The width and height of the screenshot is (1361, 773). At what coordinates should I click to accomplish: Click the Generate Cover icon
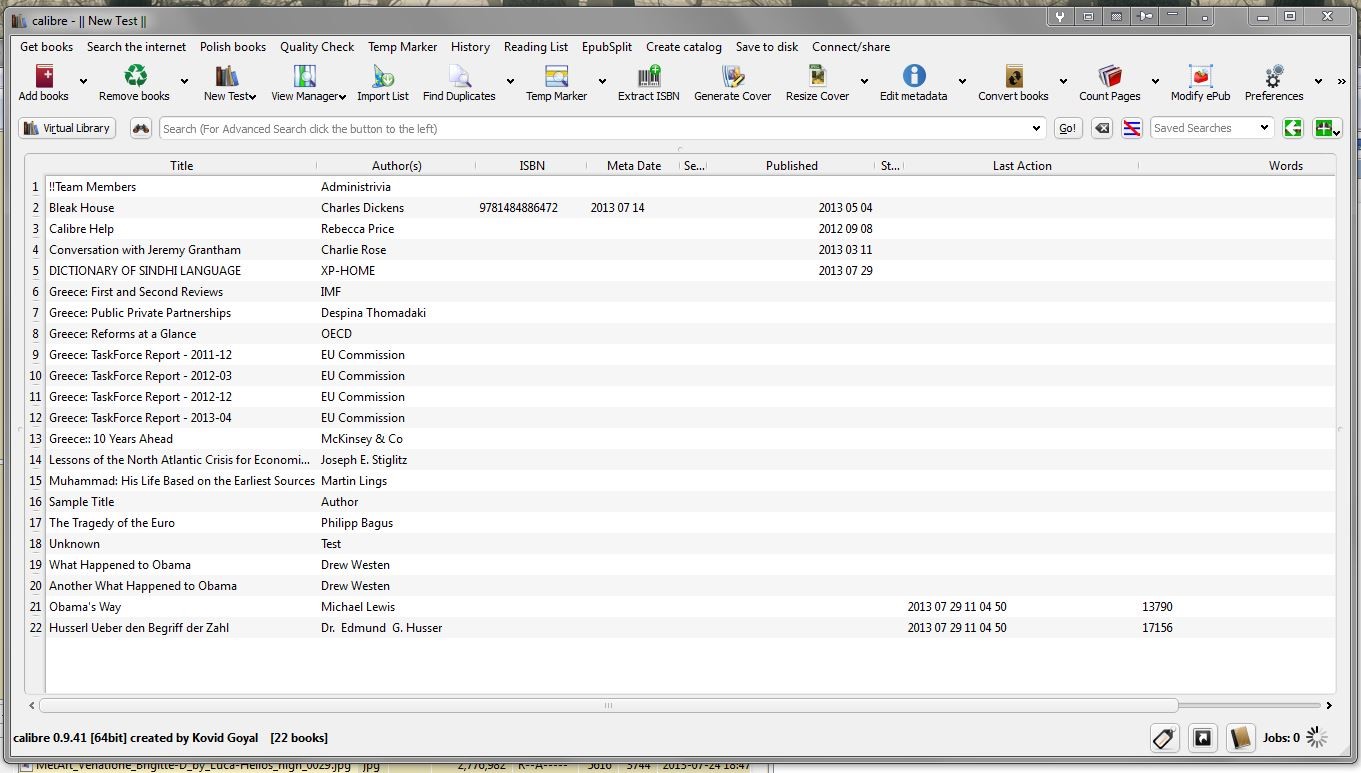pos(733,76)
